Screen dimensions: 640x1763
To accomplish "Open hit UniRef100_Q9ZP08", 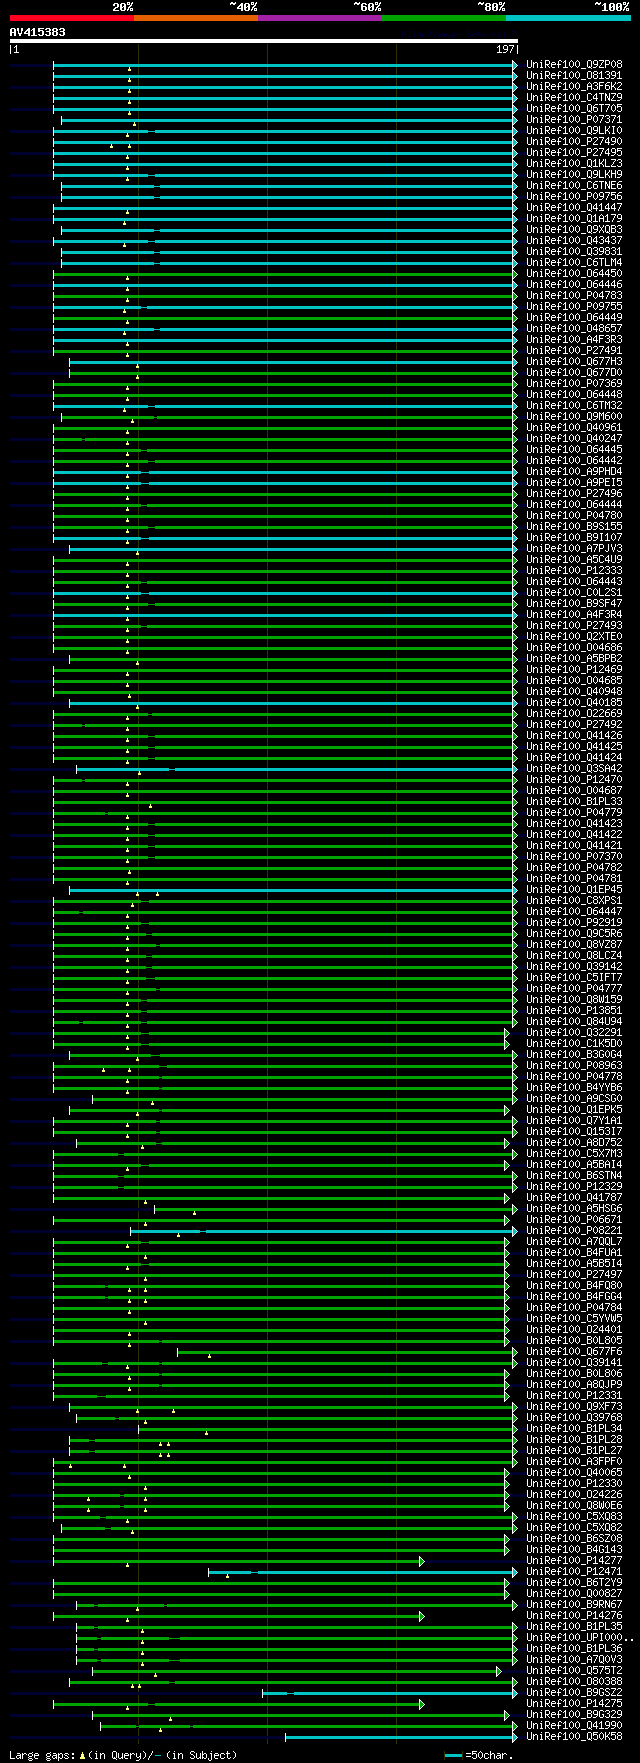I will point(574,64).
